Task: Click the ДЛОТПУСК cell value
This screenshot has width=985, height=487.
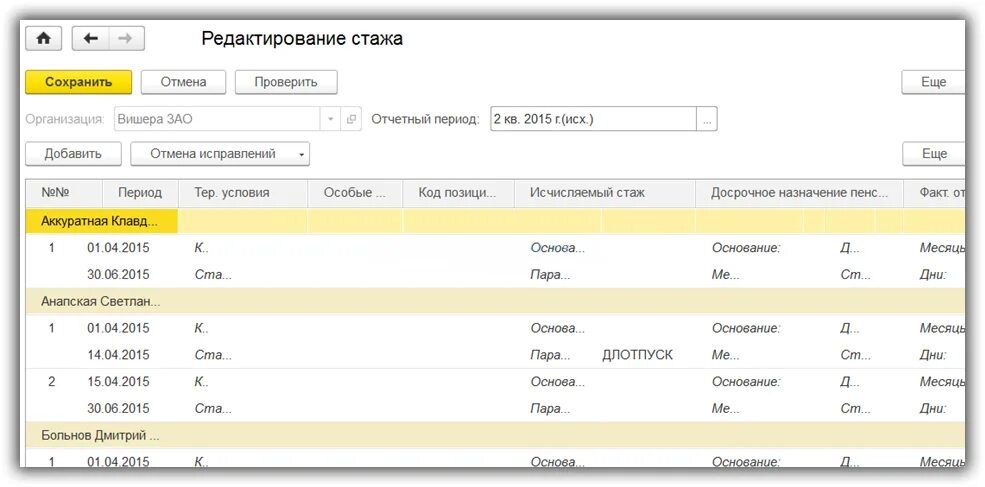Action: 638,355
